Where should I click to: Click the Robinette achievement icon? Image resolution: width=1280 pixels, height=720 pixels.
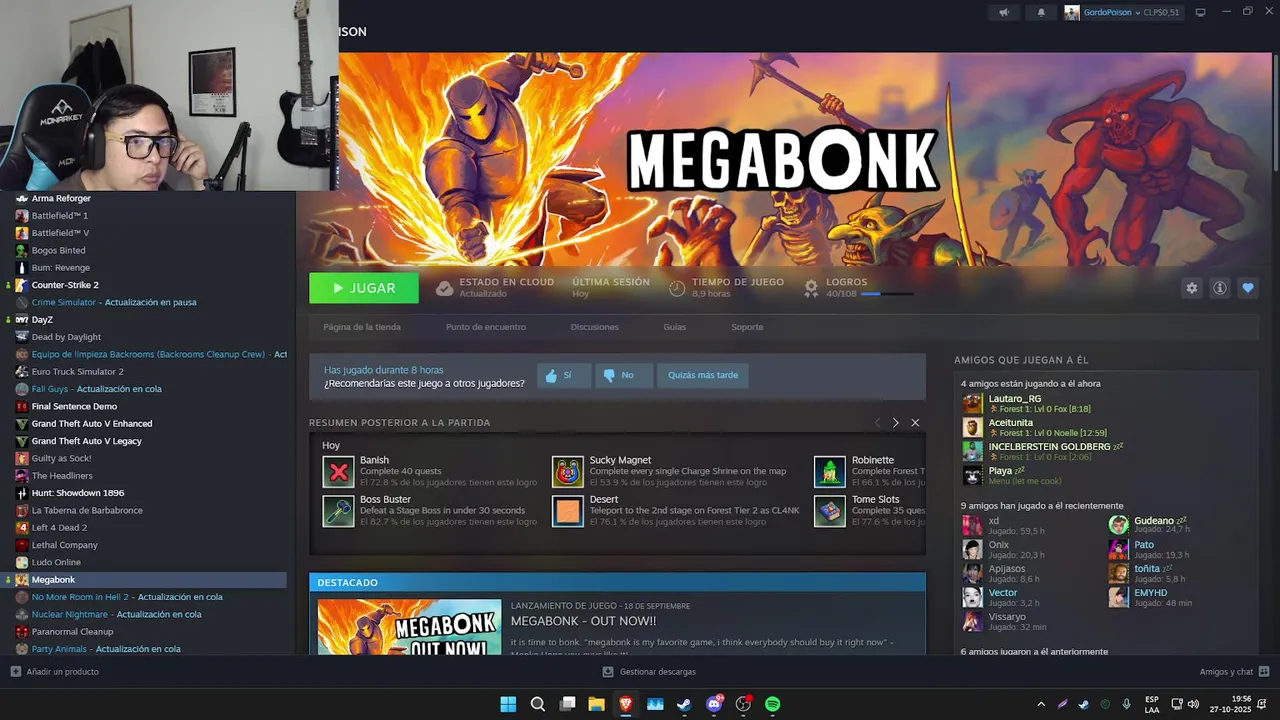(830, 471)
